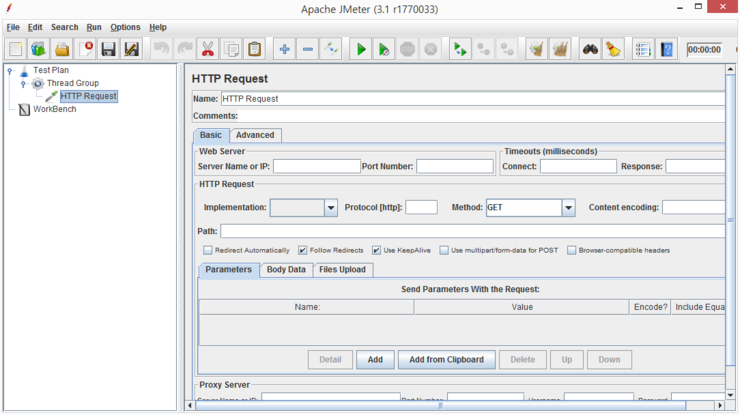Open the Templates icon
Viewport: 740px width, 415px height.
click(x=39, y=49)
